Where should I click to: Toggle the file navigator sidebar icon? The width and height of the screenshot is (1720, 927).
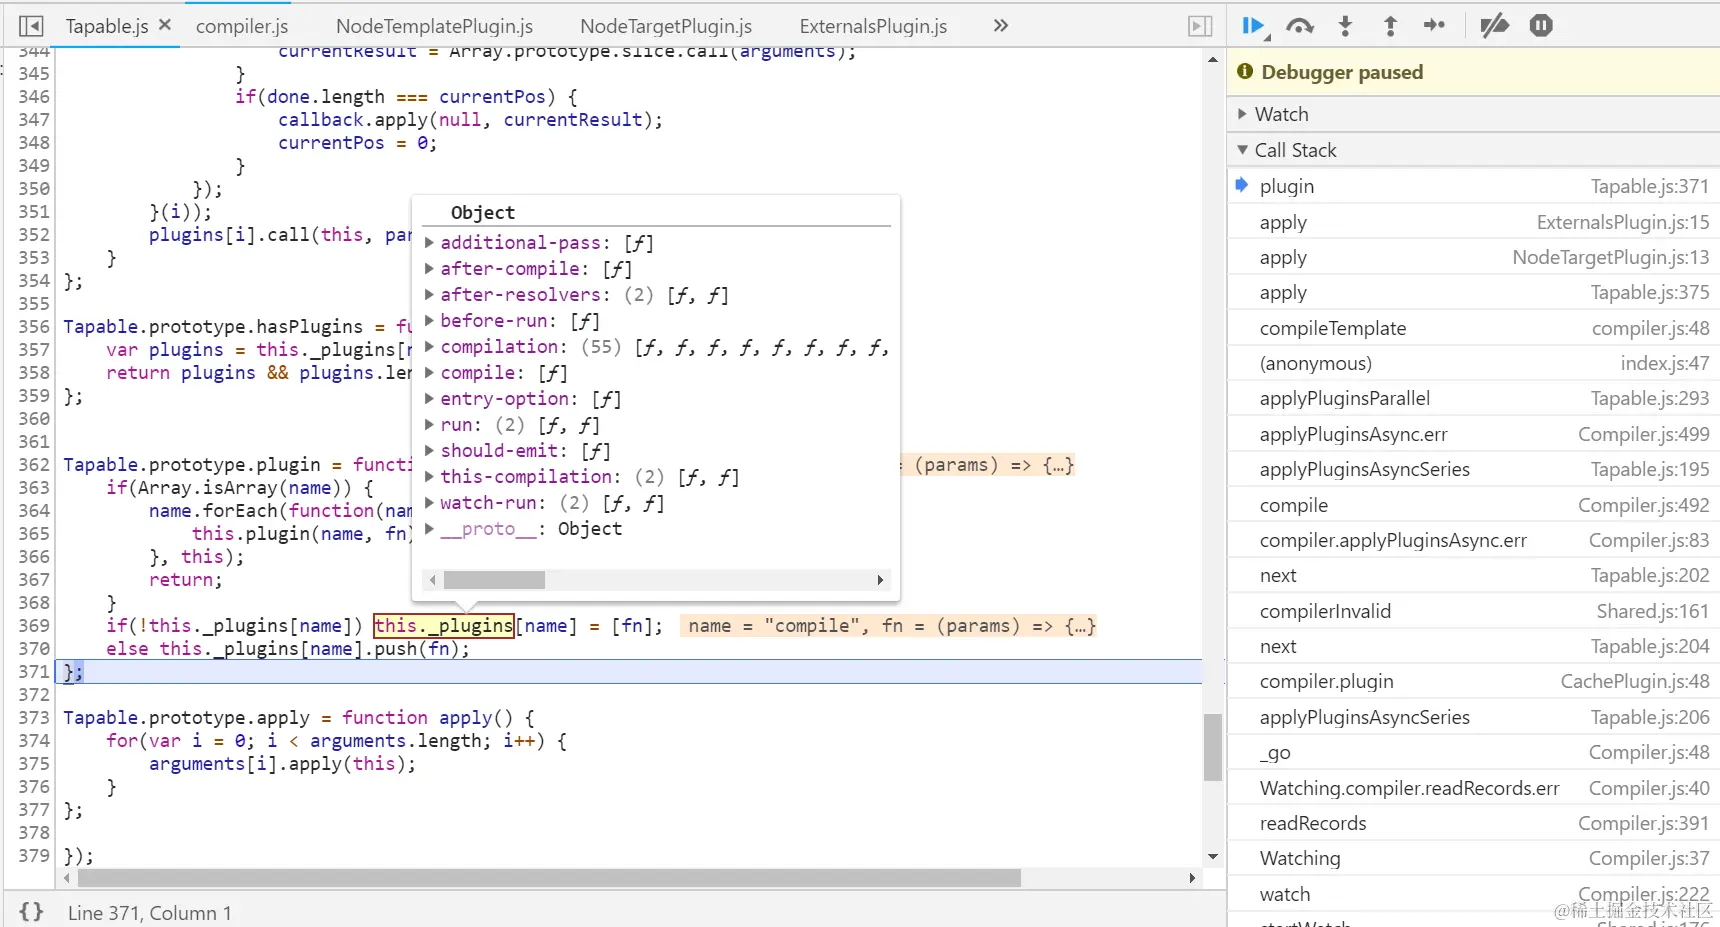tap(31, 26)
